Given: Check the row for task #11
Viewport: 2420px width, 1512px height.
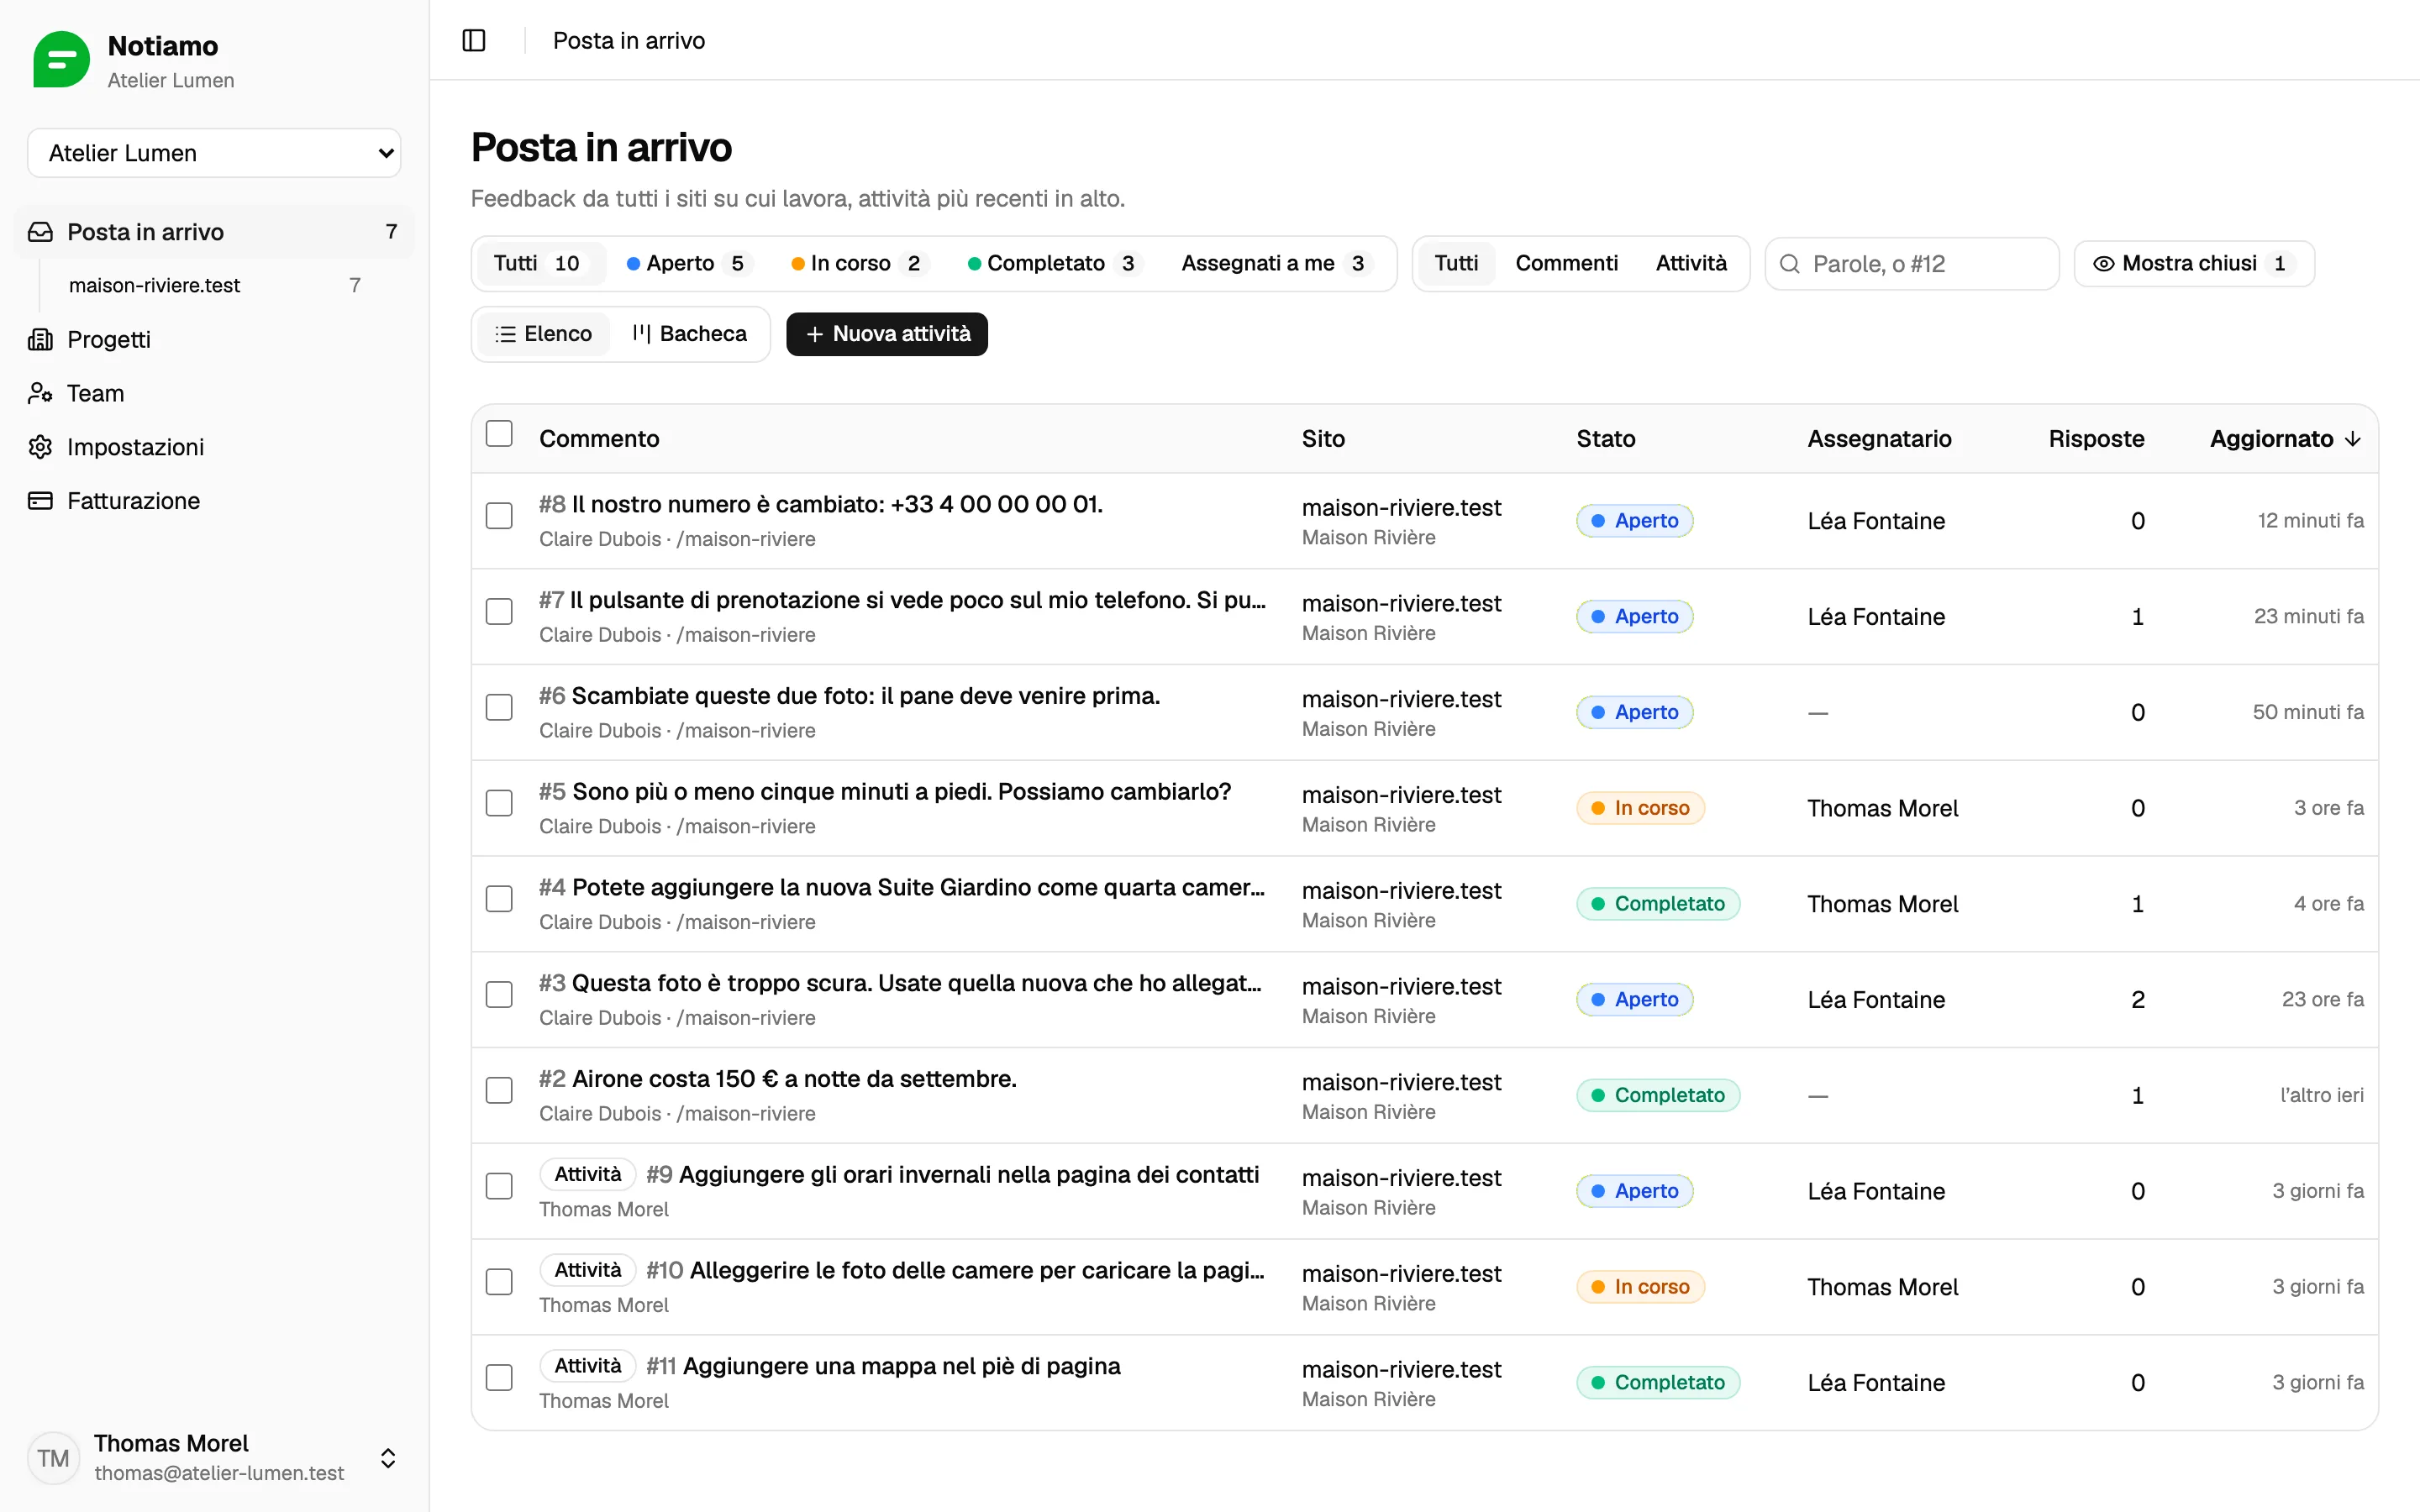Looking at the screenshot, I should 499,1378.
